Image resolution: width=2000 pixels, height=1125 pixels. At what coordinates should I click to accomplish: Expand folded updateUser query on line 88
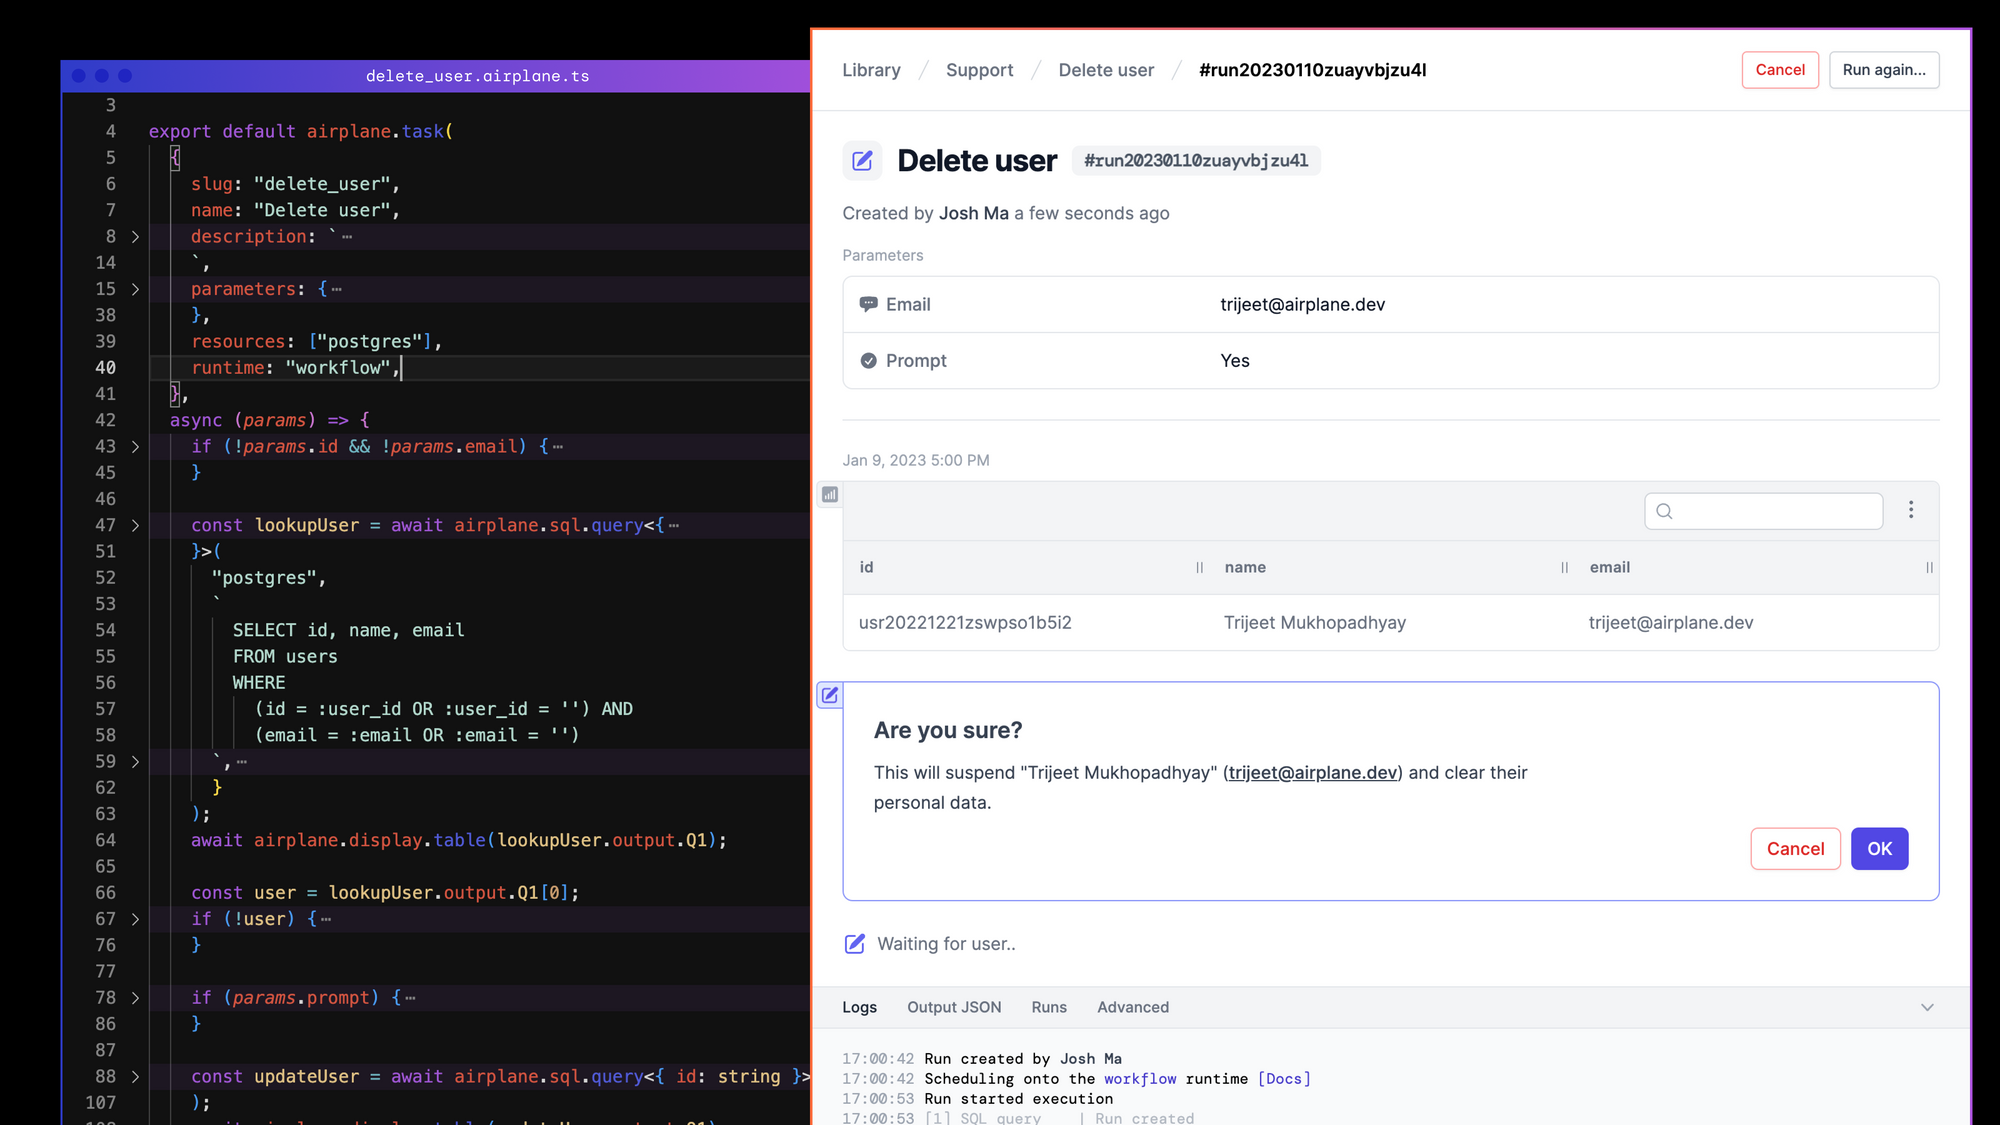tap(135, 1077)
